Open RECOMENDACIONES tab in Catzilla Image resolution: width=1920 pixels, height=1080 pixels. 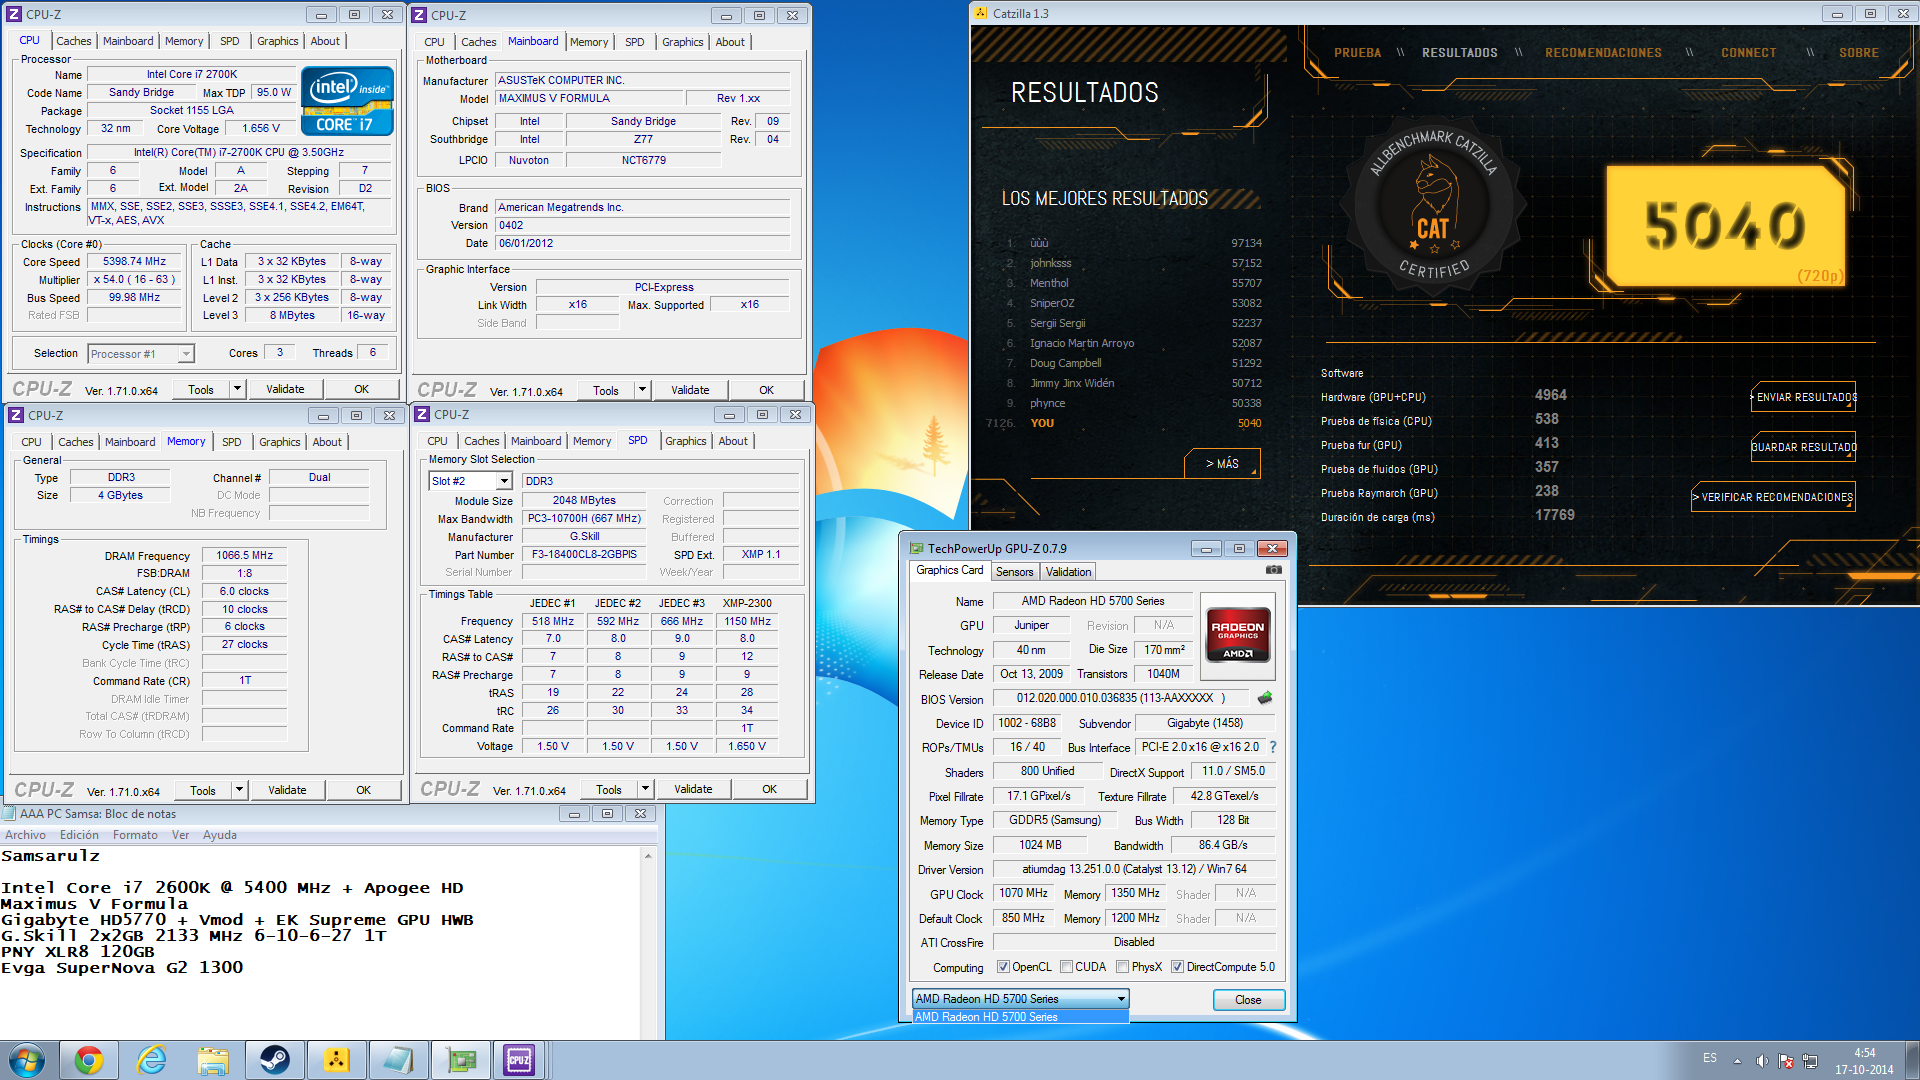click(x=1603, y=53)
